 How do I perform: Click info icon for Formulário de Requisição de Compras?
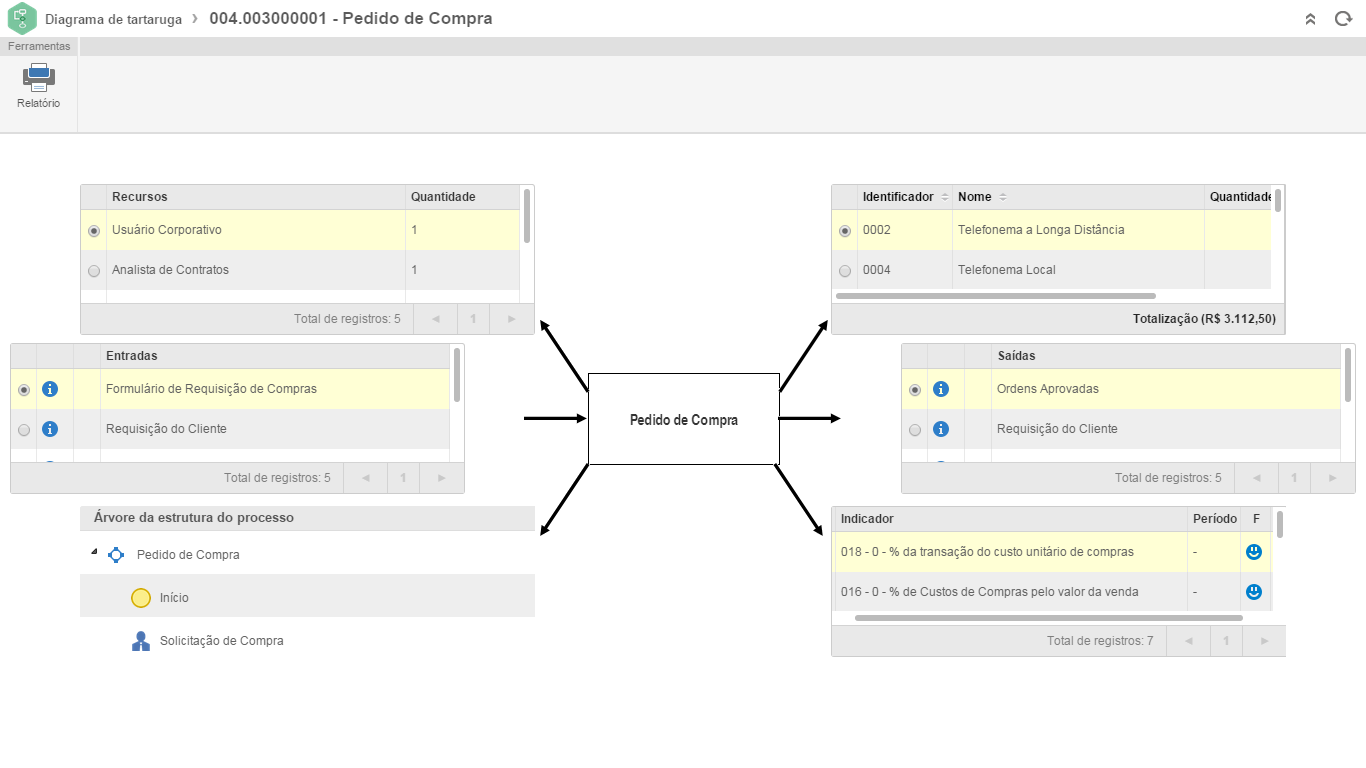[x=50, y=389]
